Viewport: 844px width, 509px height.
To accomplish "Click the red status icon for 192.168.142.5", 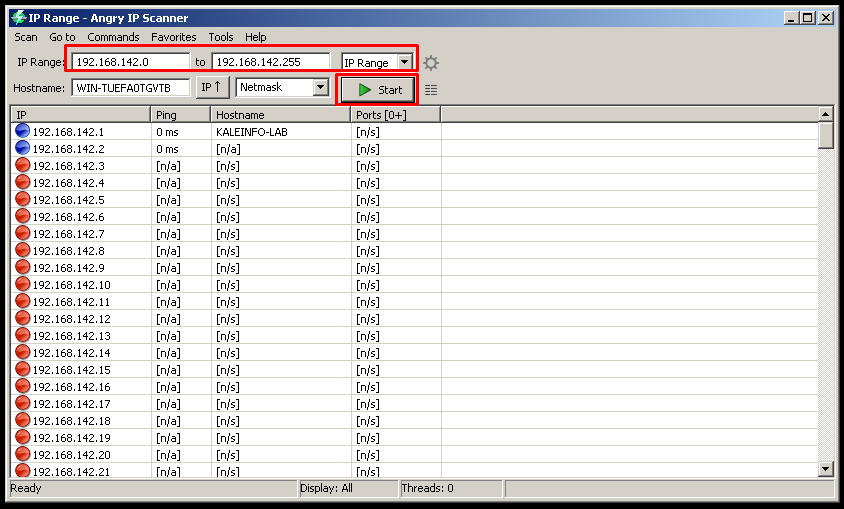I will pyautogui.click(x=23, y=200).
